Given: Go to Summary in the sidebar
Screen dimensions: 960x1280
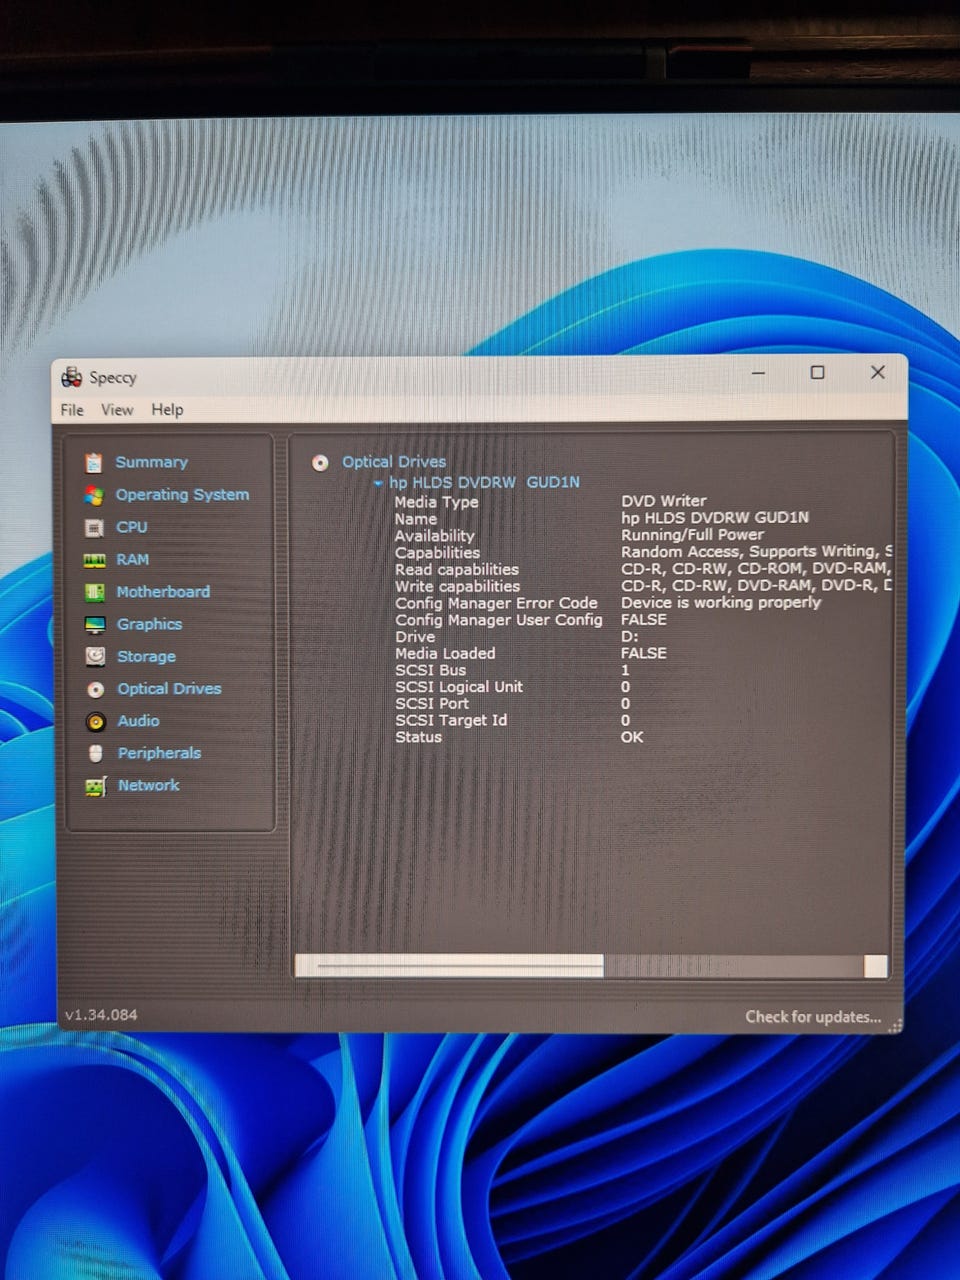Looking at the screenshot, I should [151, 462].
